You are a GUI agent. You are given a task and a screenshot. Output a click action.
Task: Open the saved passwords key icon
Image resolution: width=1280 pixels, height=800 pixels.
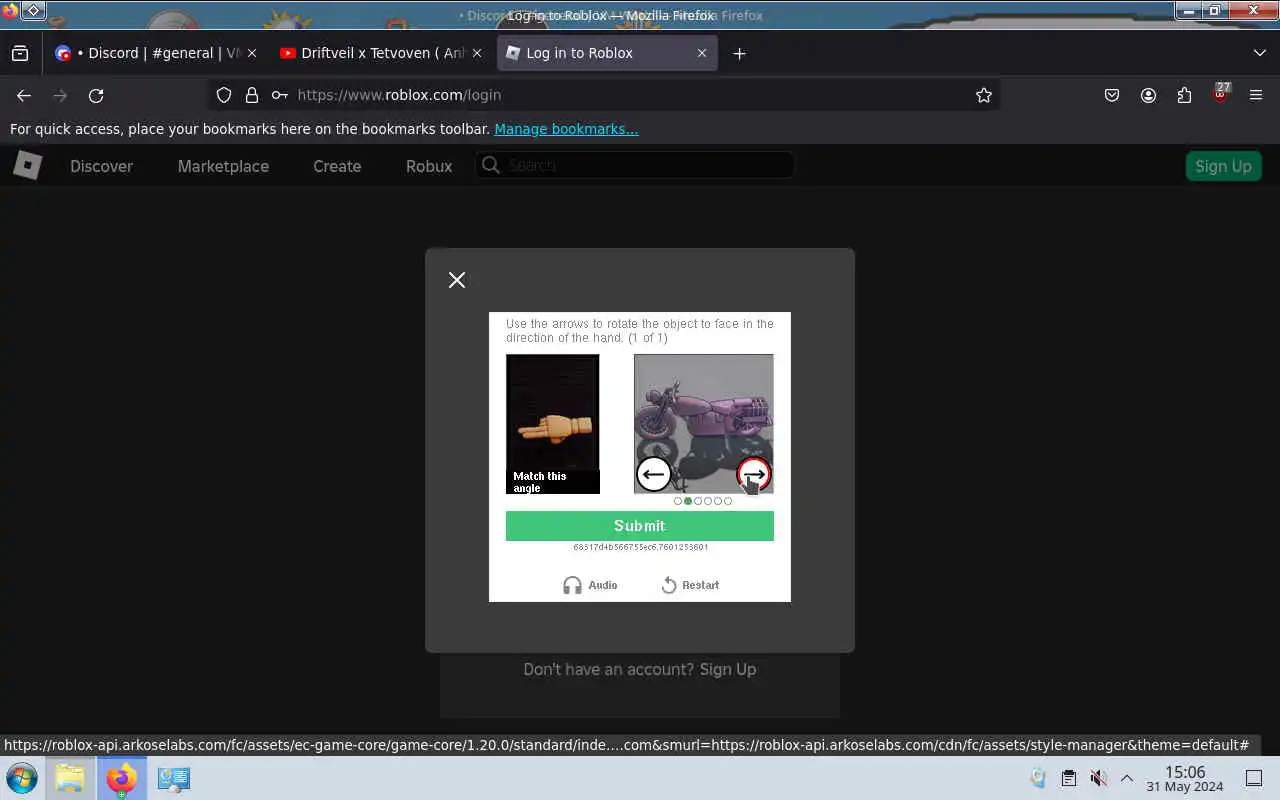point(280,95)
